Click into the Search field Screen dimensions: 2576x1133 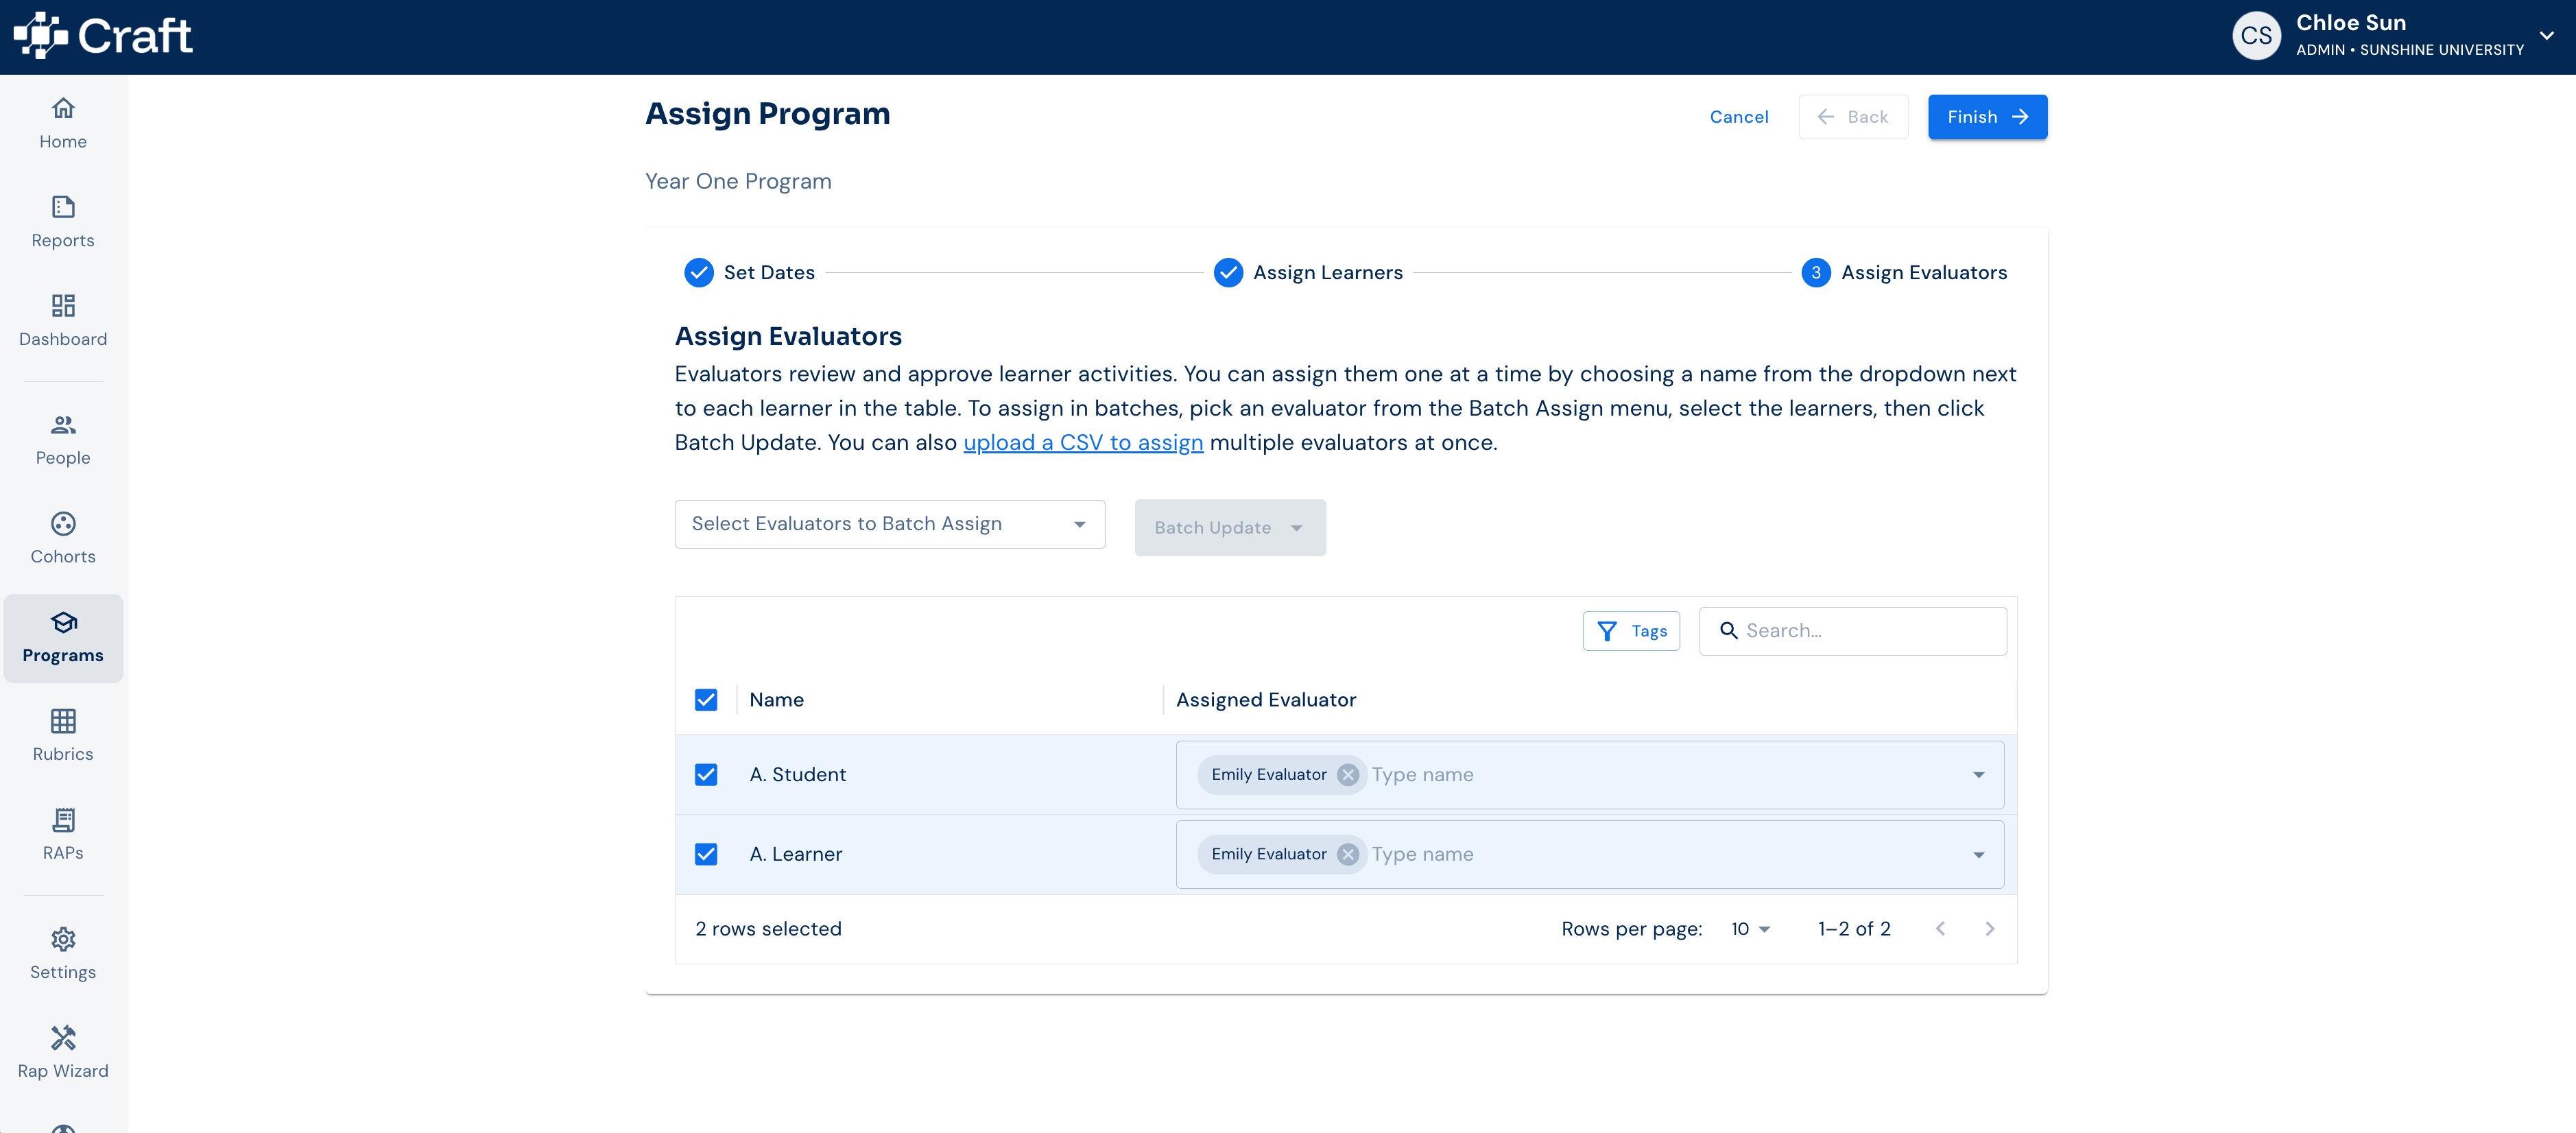pos(1852,631)
